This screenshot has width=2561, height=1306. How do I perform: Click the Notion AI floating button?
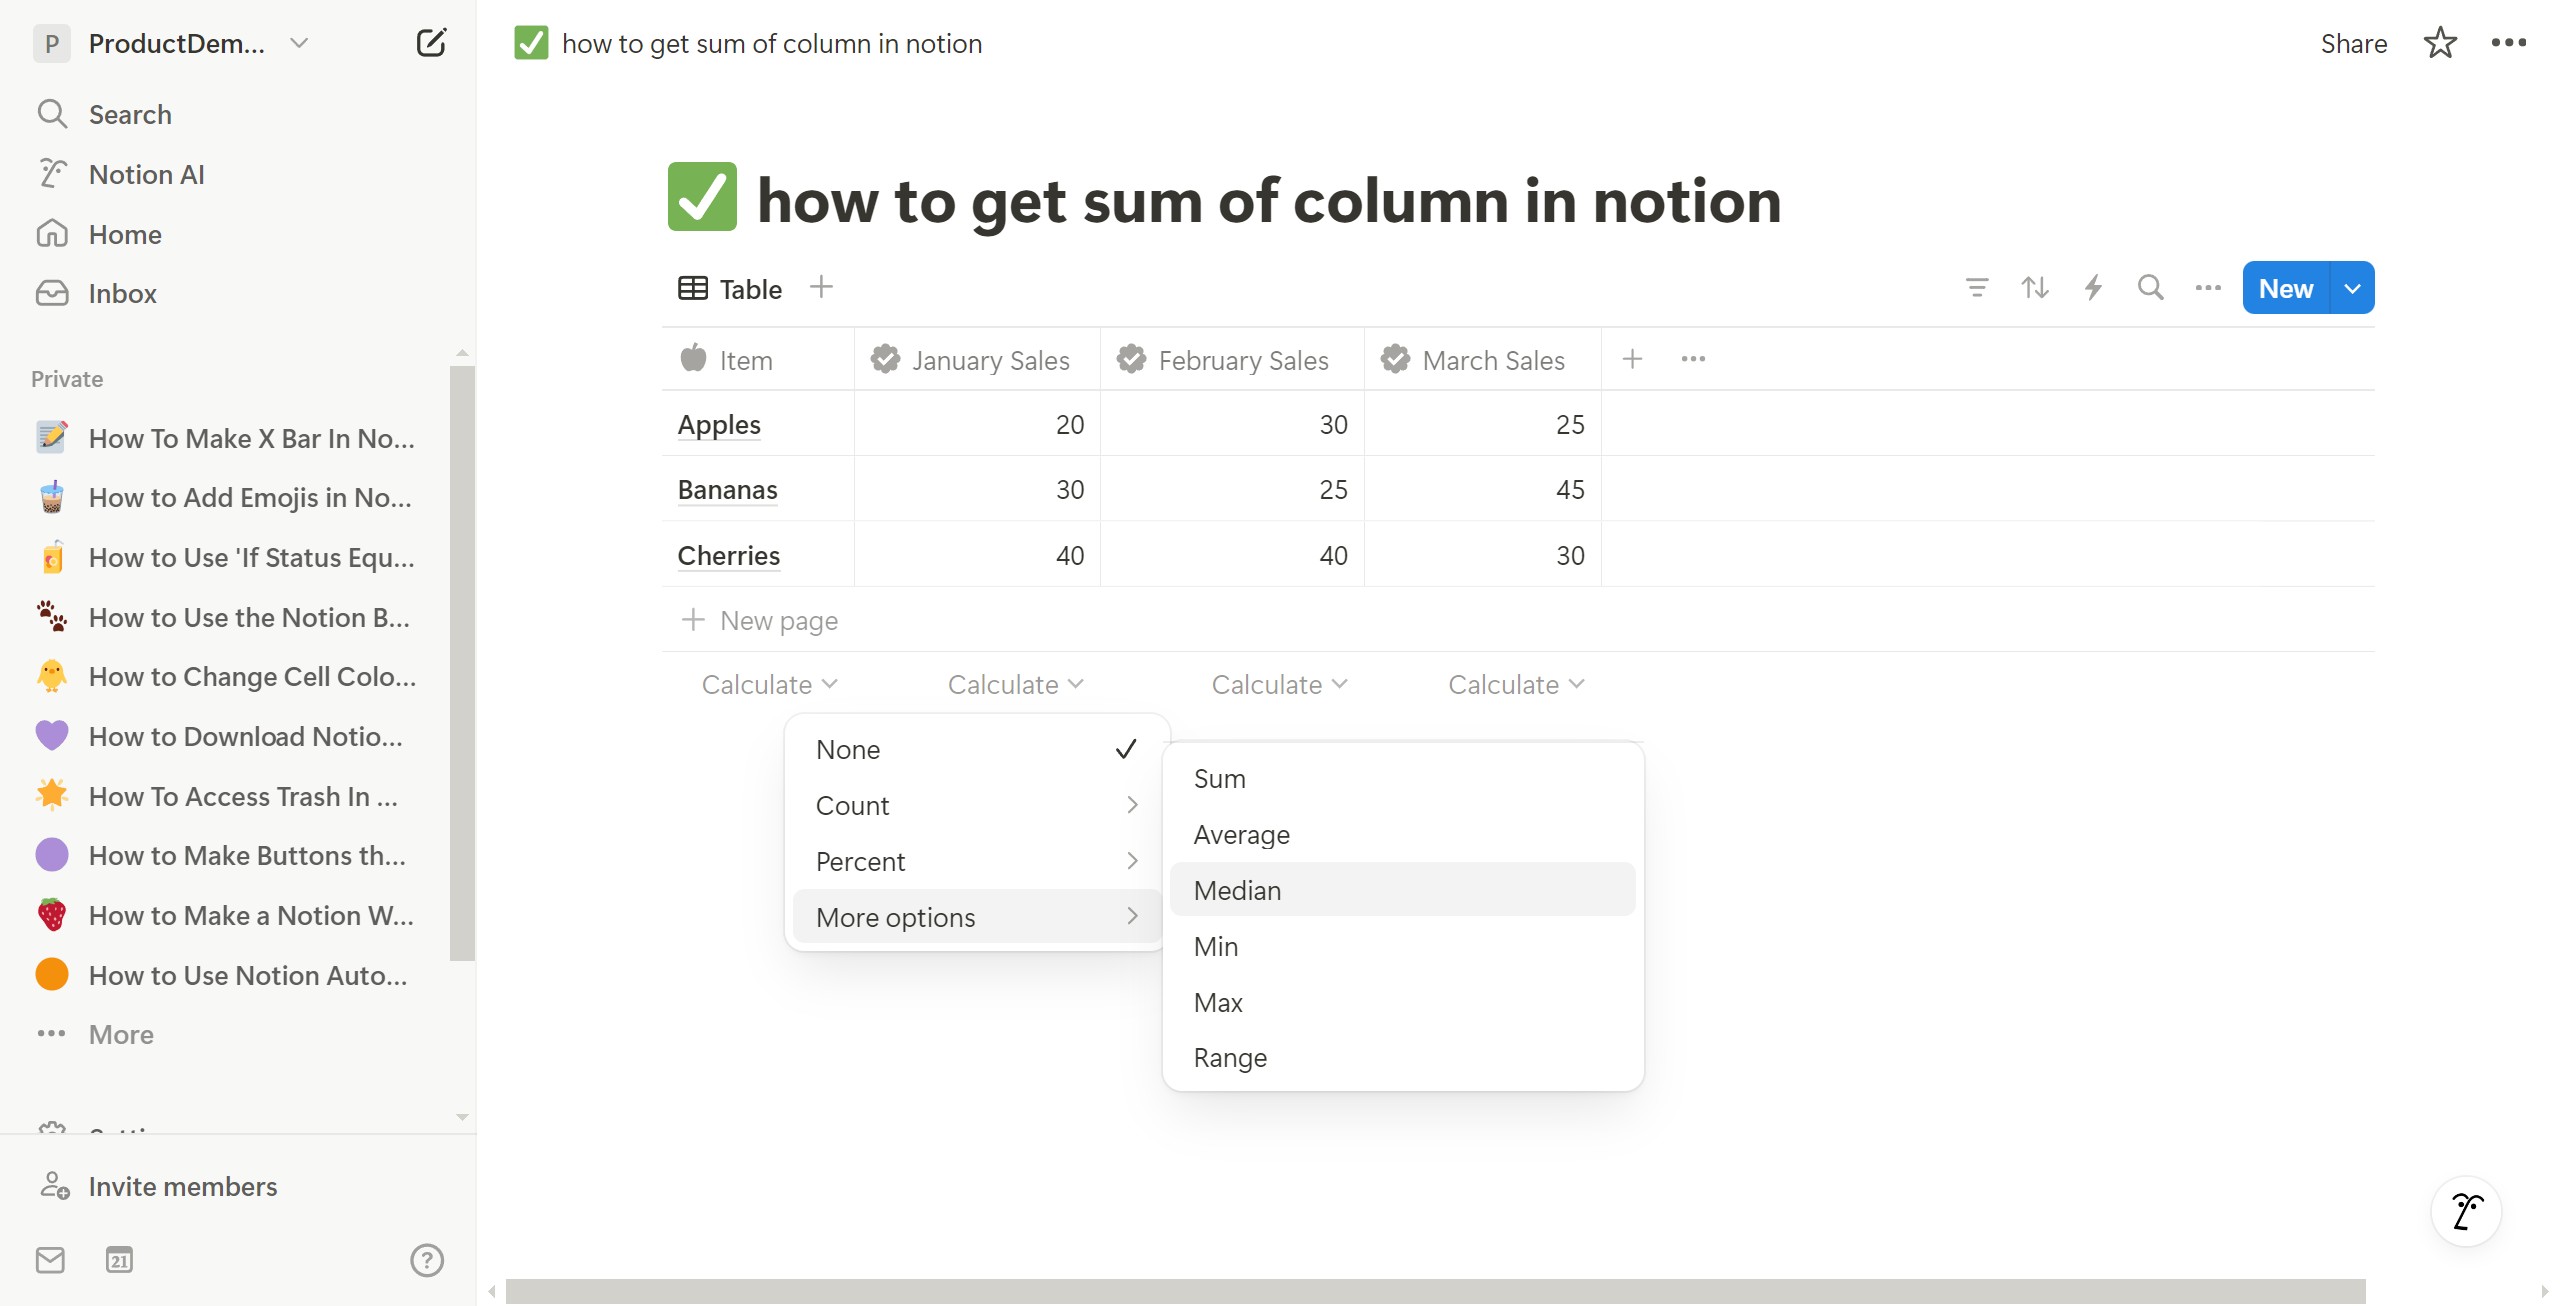click(x=2466, y=1210)
